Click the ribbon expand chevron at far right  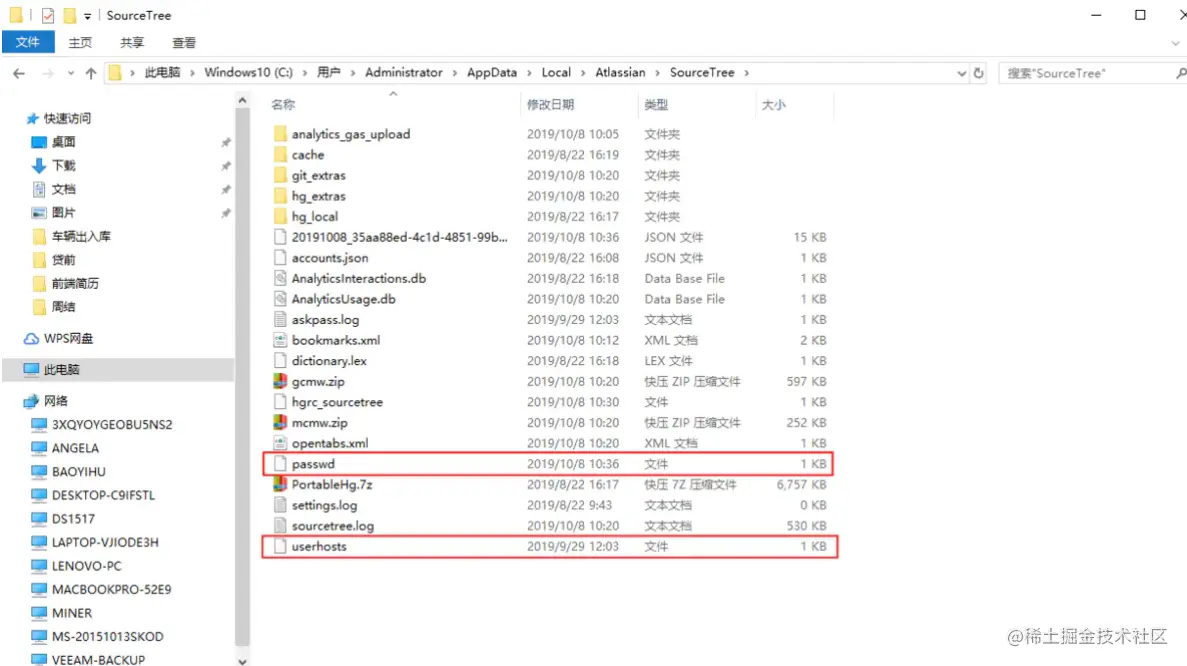tap(1175, 42)
